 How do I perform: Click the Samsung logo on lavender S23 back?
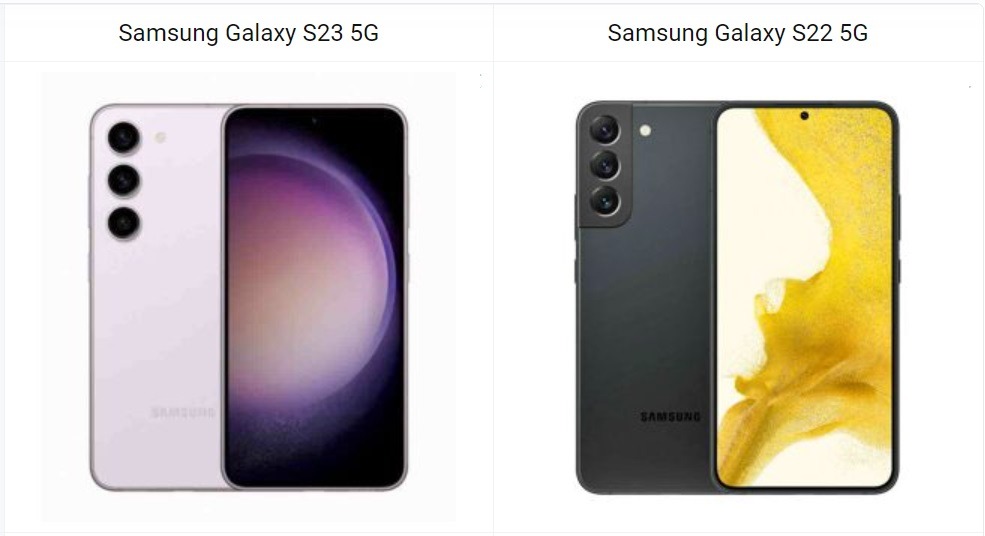tap(183, 413)
